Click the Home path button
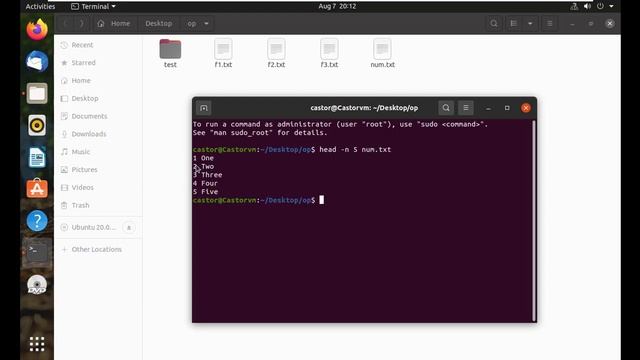Image resolution: width=640 pixels, height=360 pixels. (114, 23)
